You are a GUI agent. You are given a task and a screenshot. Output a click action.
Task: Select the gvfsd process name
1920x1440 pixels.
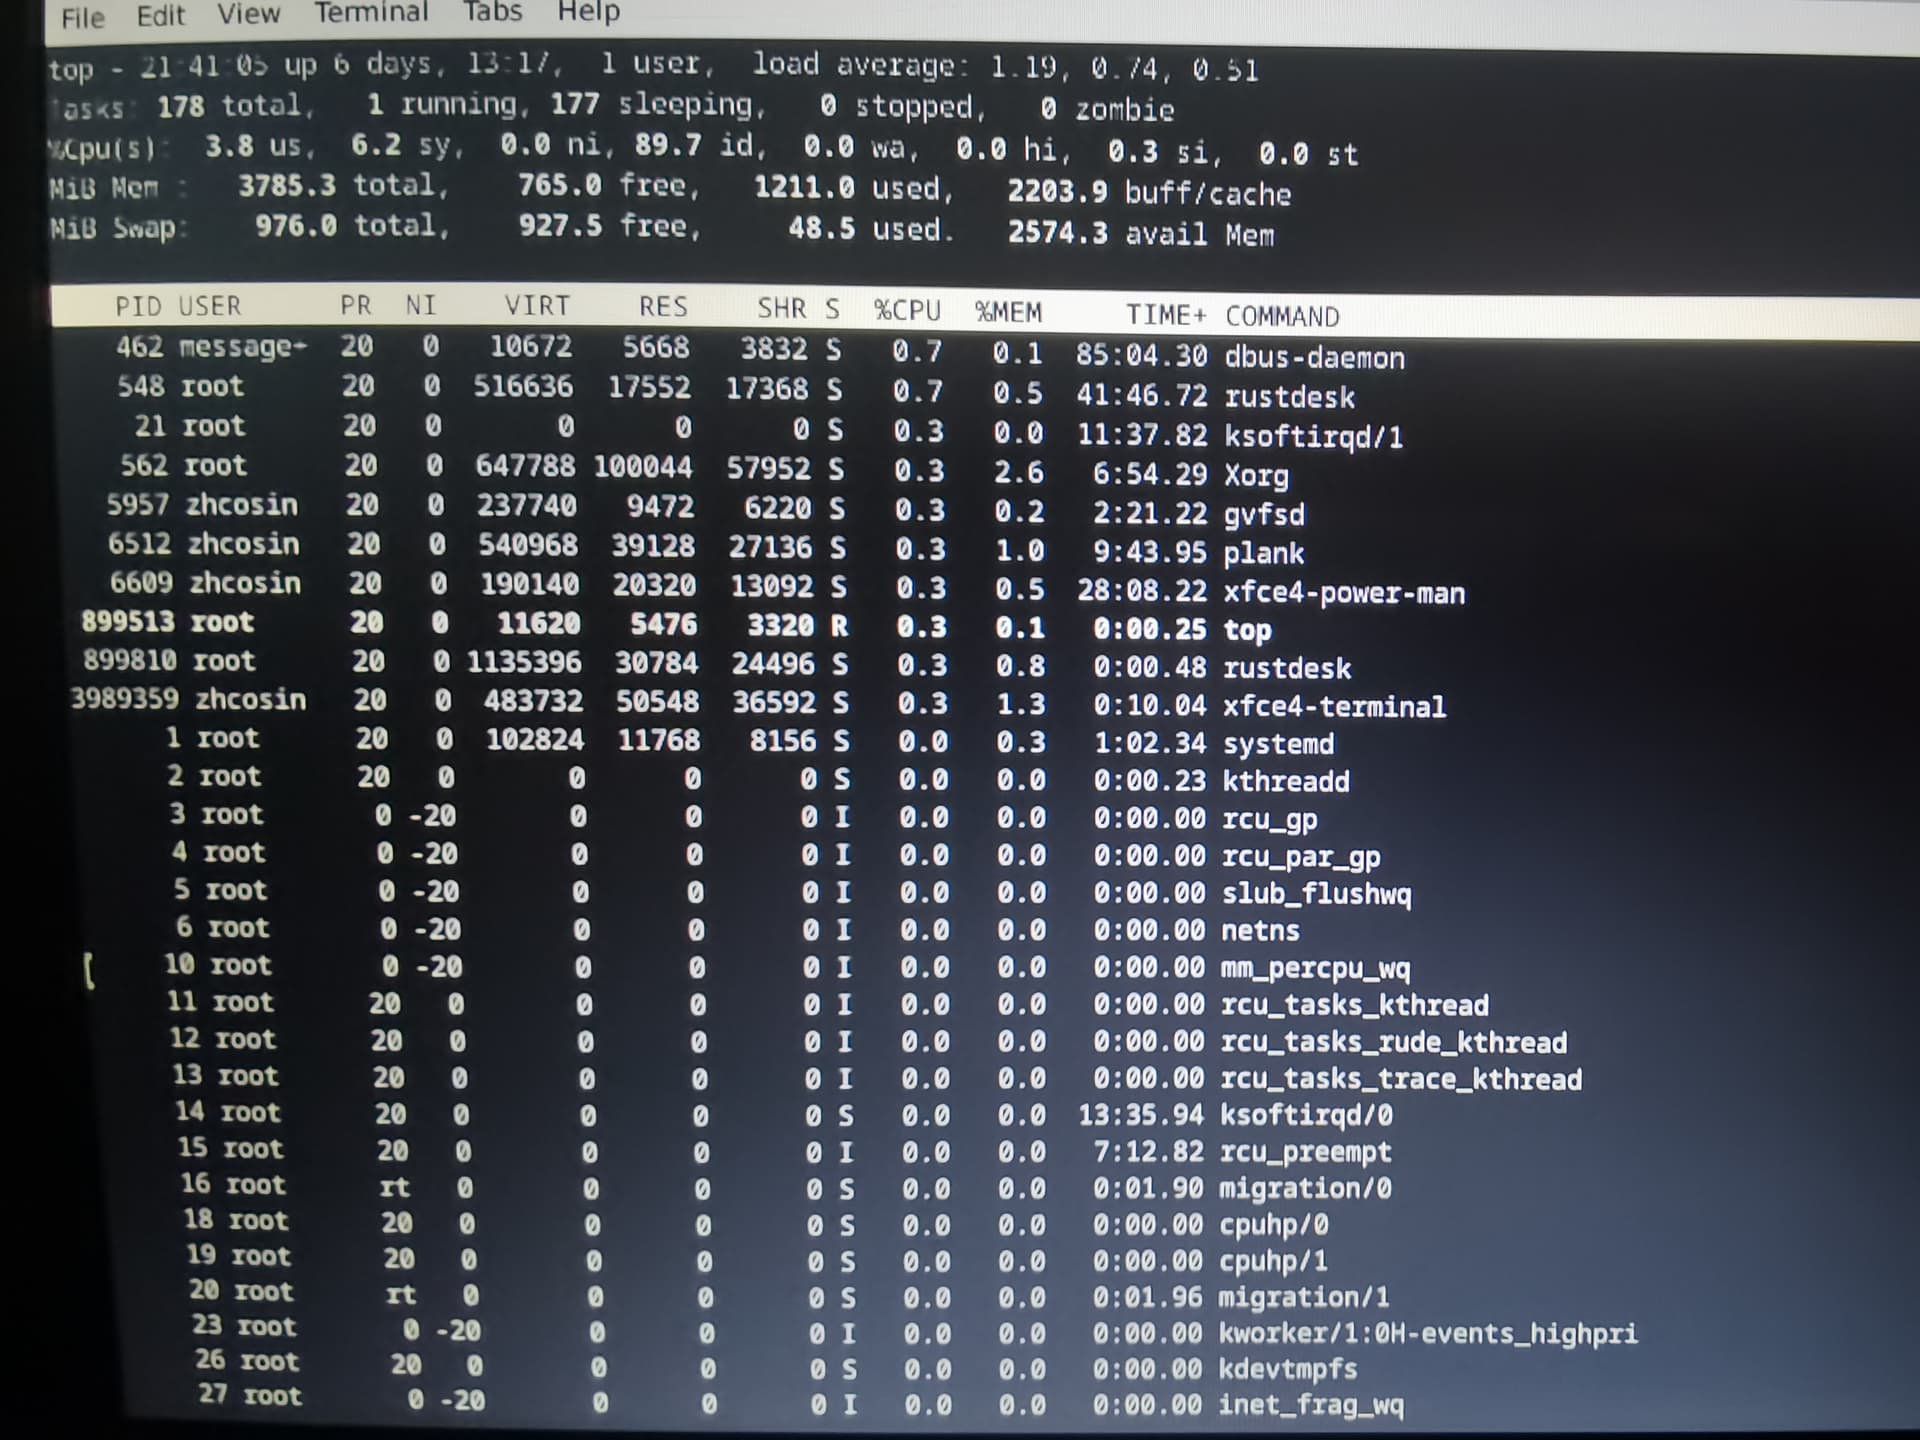[1264, 514]
